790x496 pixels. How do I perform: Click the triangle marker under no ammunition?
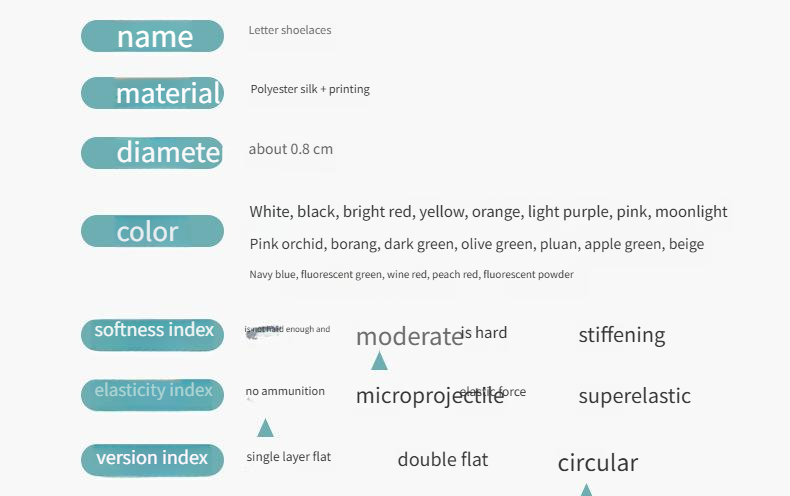265,428
